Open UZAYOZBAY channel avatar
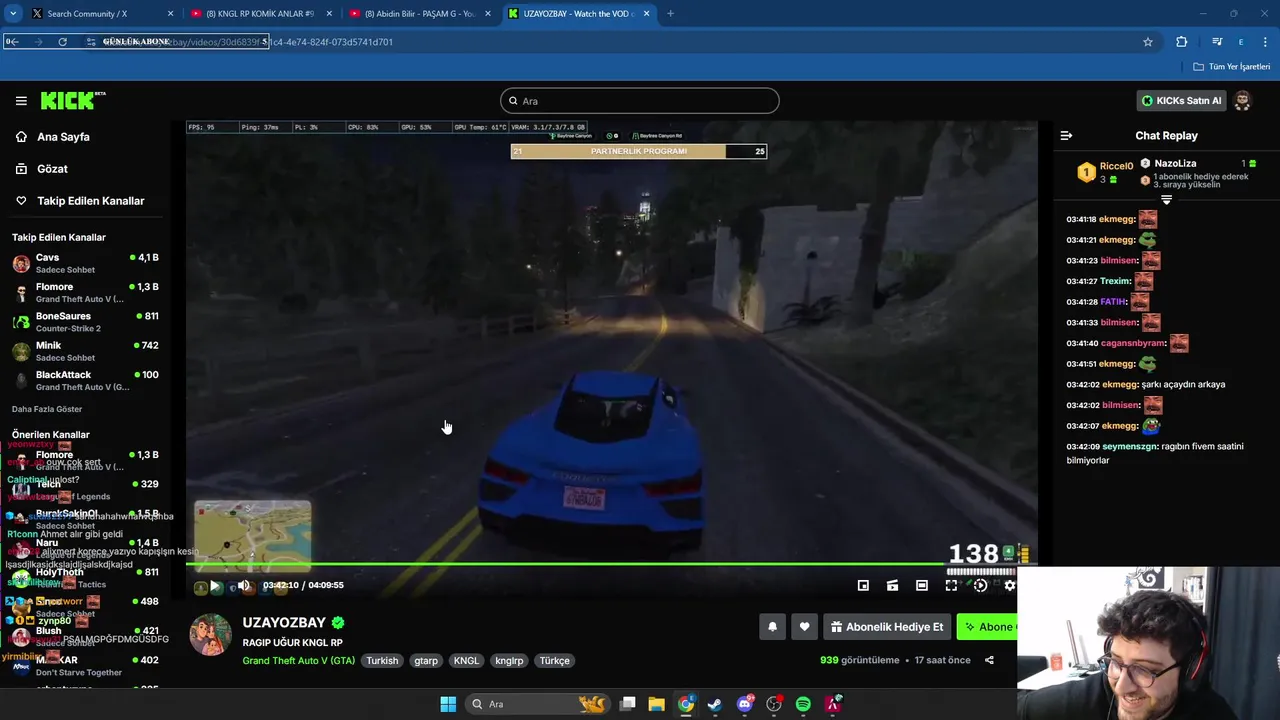The image size is (1280, 720). (x=211, y=635)
